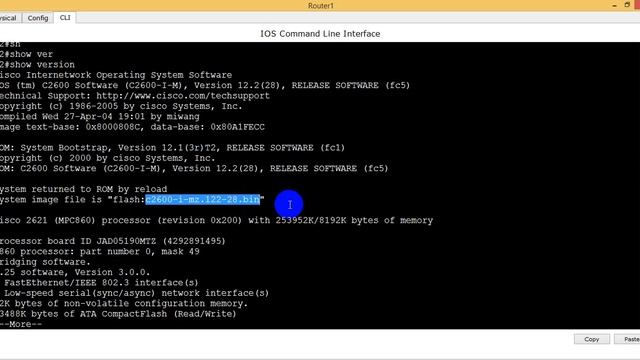Click the 'data-base: 0x80A1FECC' text

[x=207, y=127]
